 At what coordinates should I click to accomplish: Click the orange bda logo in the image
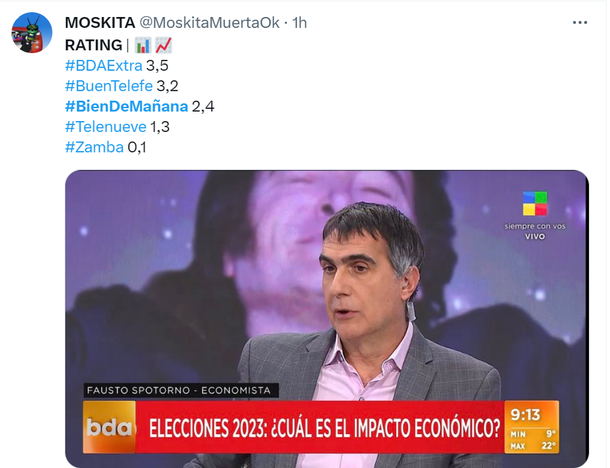point(109,427)
